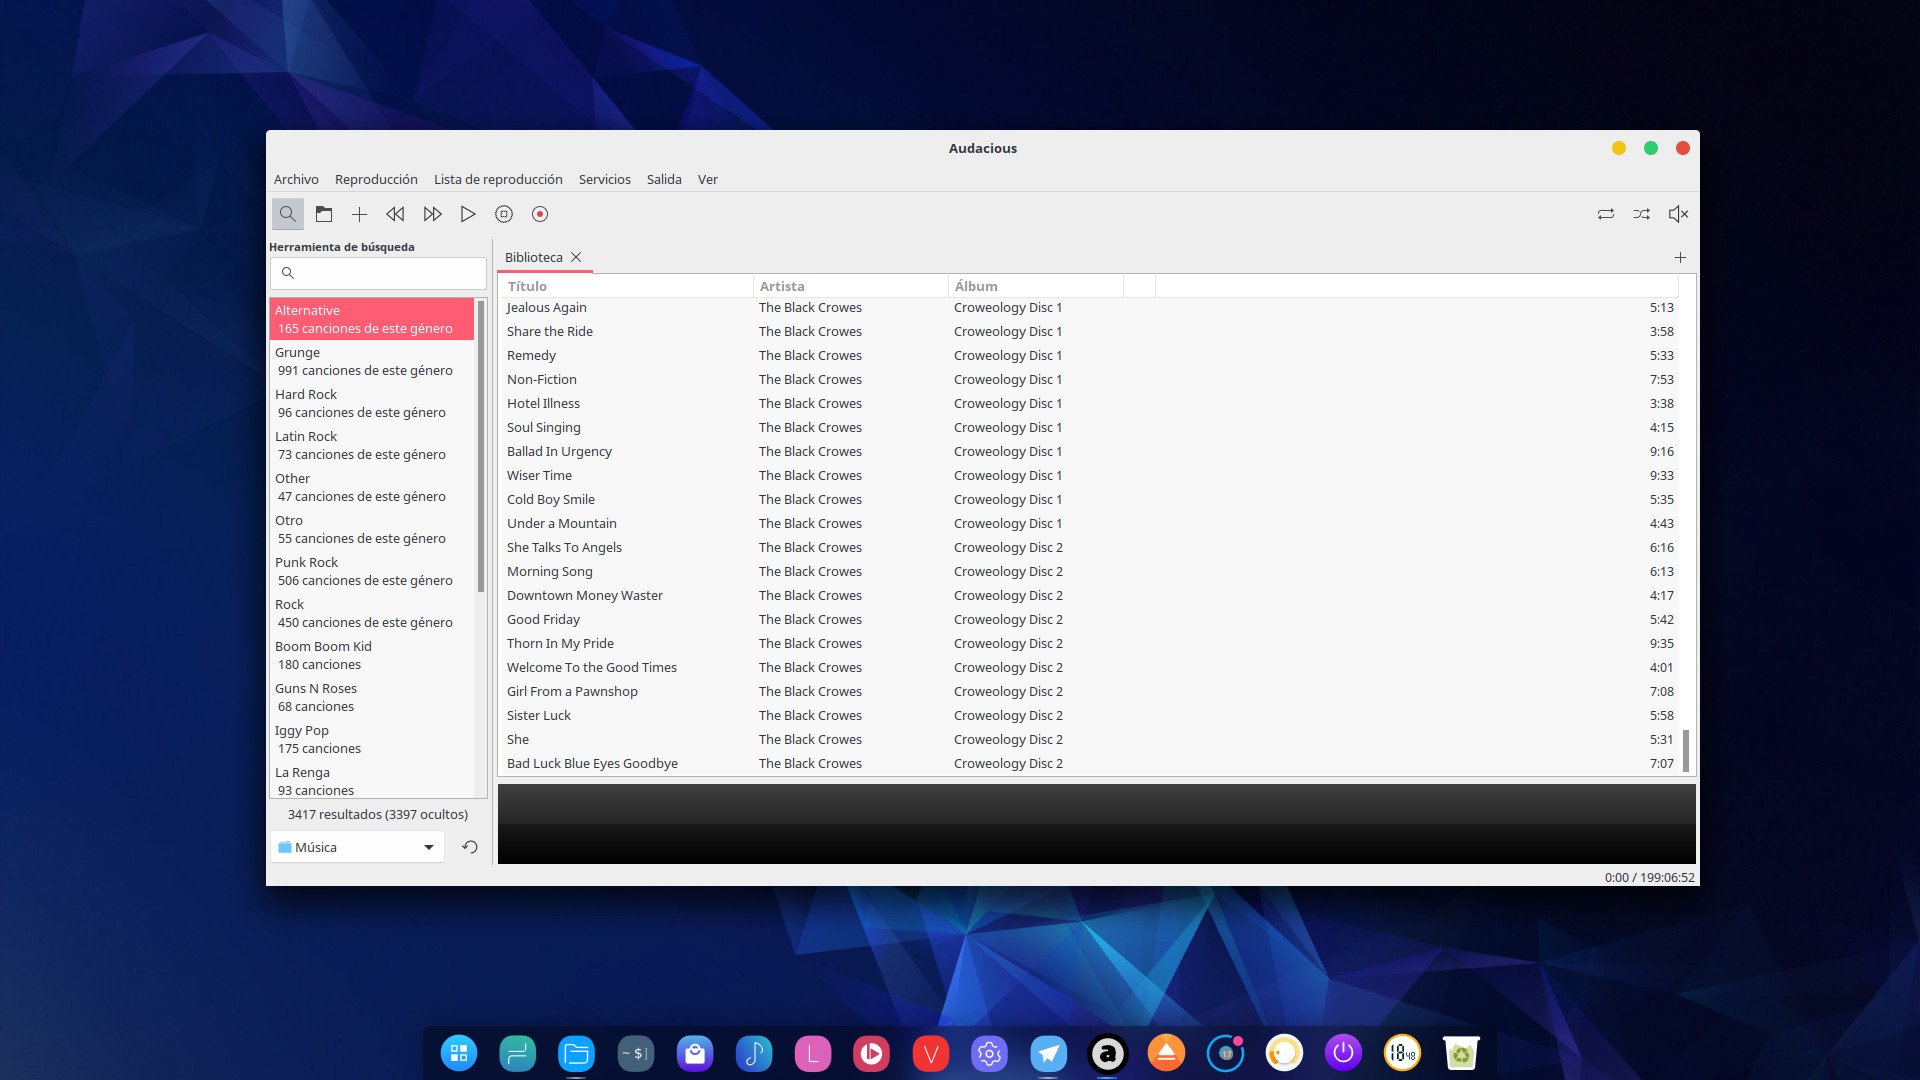1920x1080 pixels.
Task: Open the Música folder dropdown
Action: point(357,847)
